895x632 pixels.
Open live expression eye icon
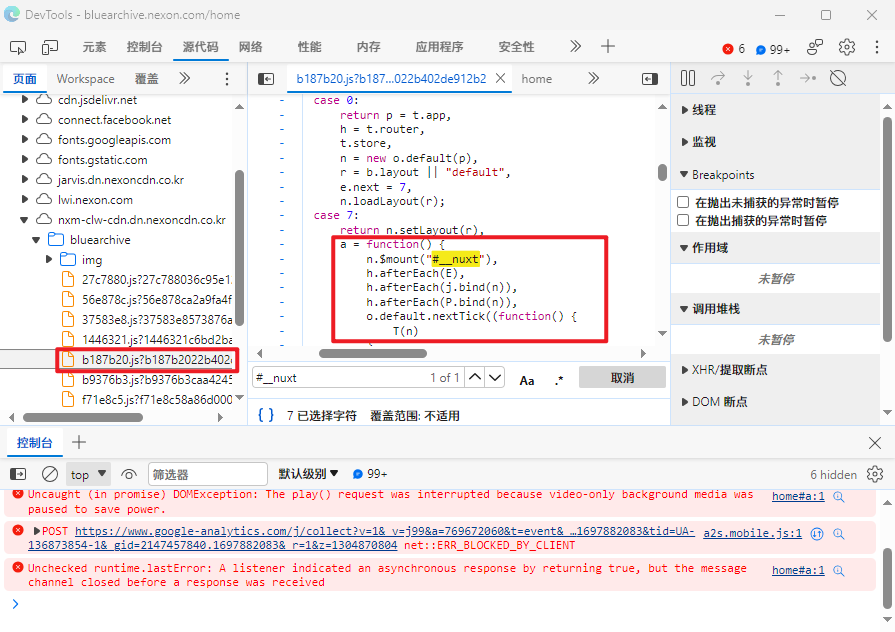click(129, 474)
